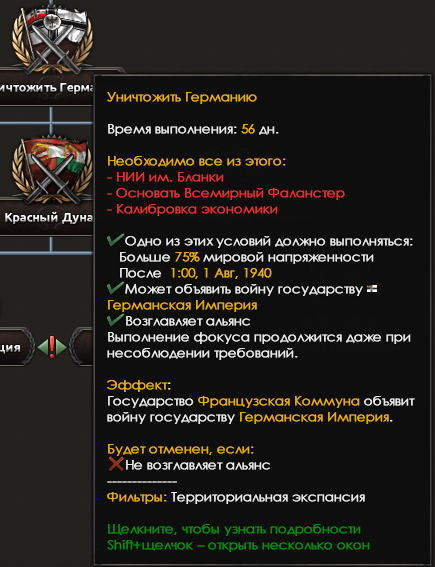Screen dimensions: 435x567
Task: Click Французская Коммуна in effect text
Action: tap(278, 401)
